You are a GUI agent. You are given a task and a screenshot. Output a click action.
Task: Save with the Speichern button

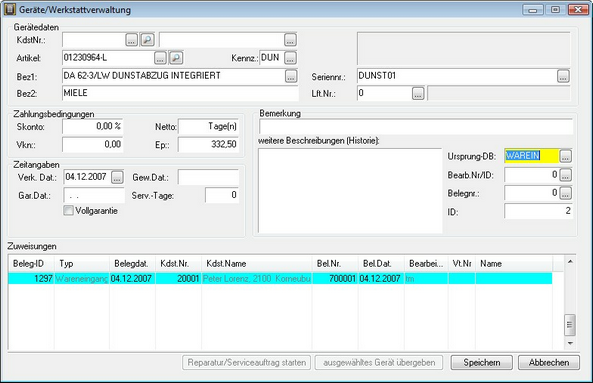pos(481,363)
